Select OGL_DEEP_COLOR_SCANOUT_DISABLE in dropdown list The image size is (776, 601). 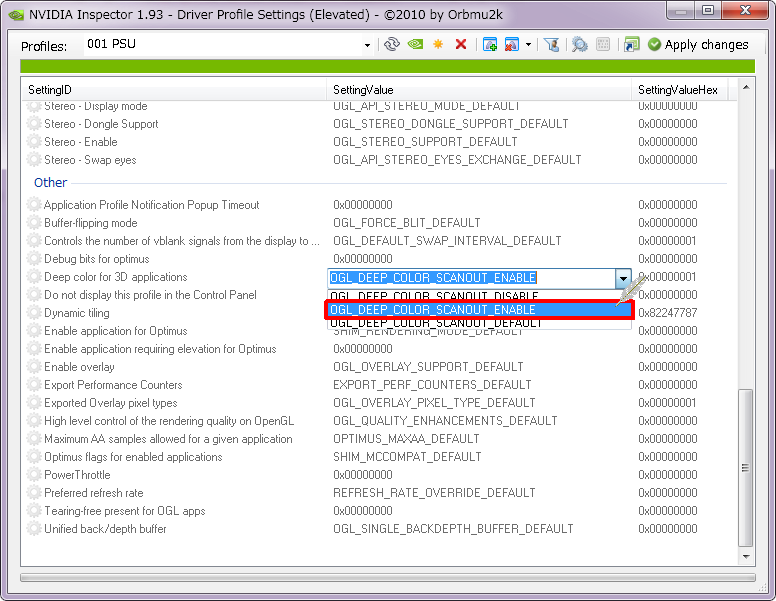pyautogui.click(x=480, y=296)
